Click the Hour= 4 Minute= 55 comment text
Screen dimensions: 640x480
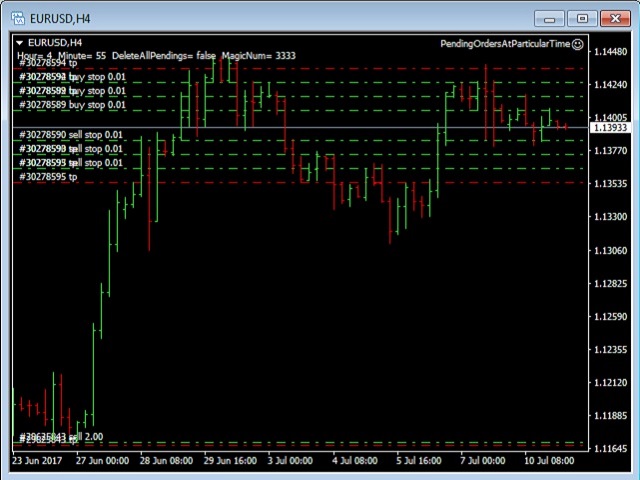(x=61, y=56)
